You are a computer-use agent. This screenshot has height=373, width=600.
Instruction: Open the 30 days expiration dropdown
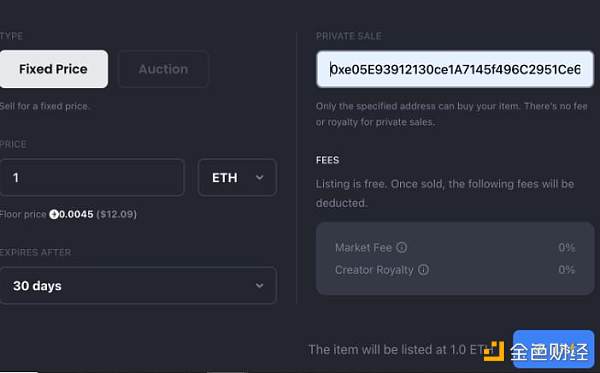(x=138, y=285)
